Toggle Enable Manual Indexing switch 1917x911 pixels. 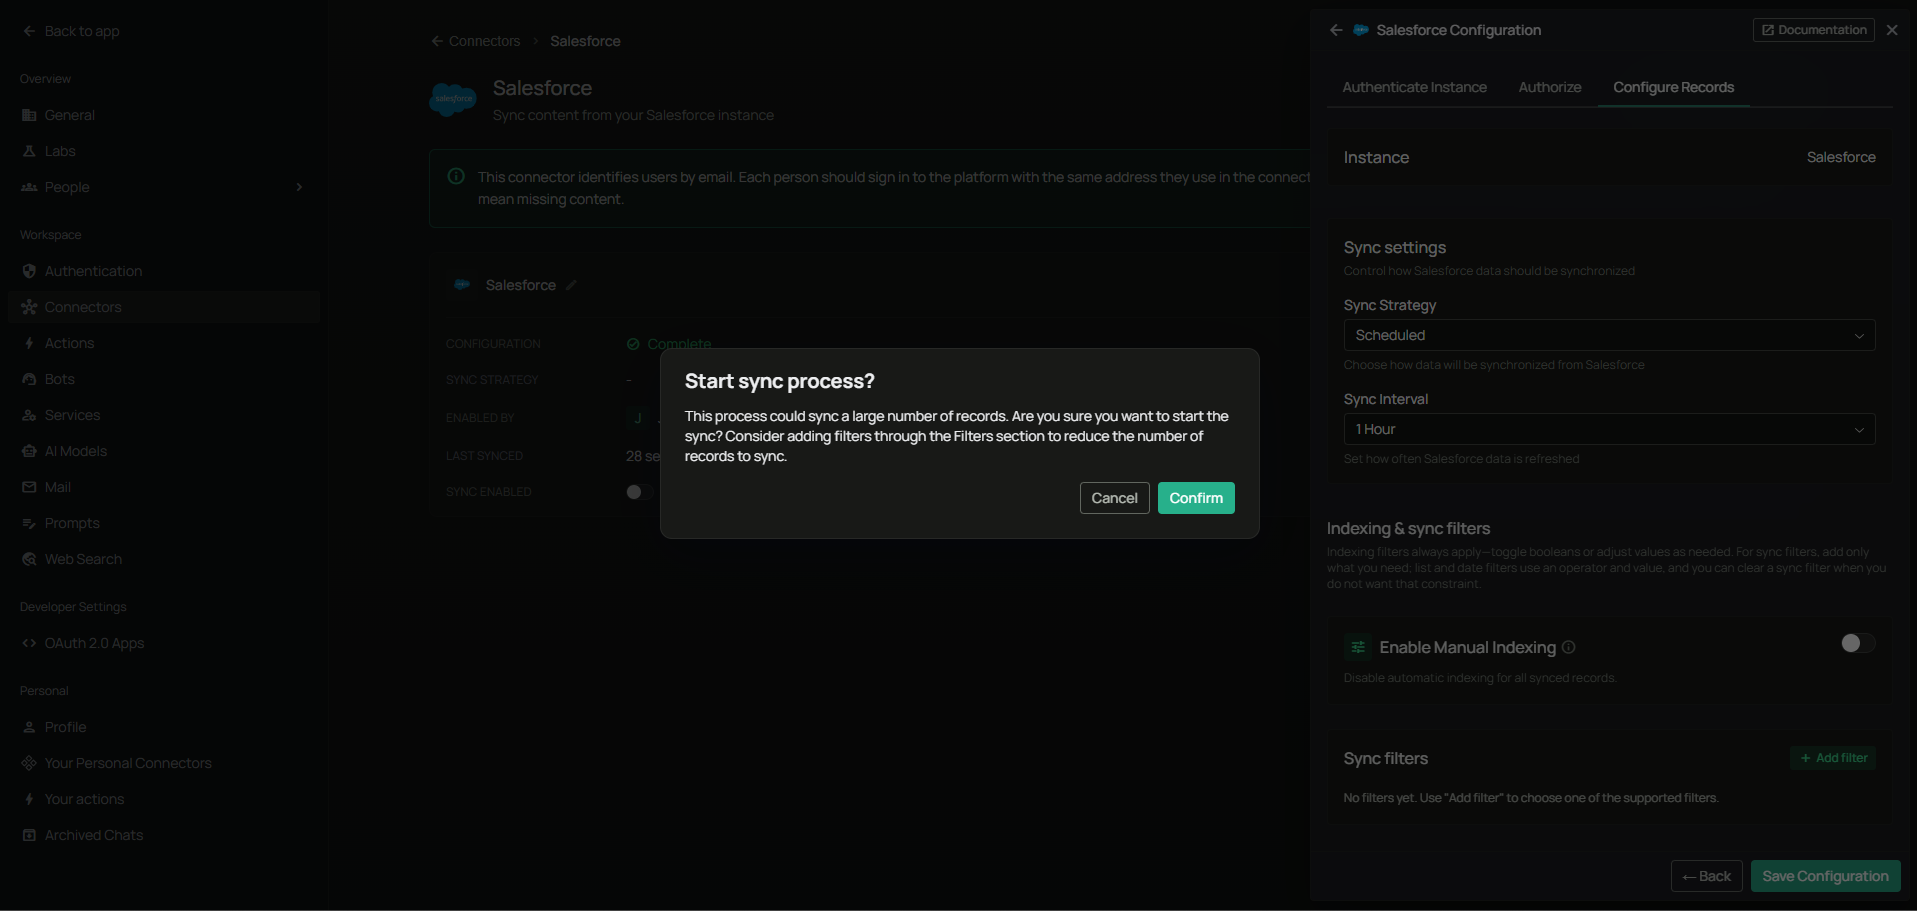tap(1858, 643)
